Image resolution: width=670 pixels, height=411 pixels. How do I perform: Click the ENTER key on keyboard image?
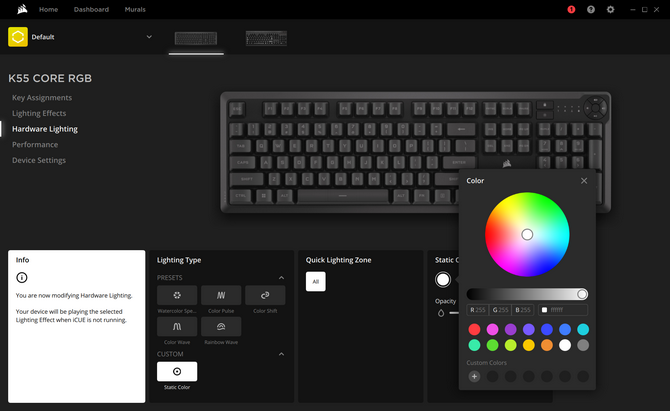click(x=459, y=162)
